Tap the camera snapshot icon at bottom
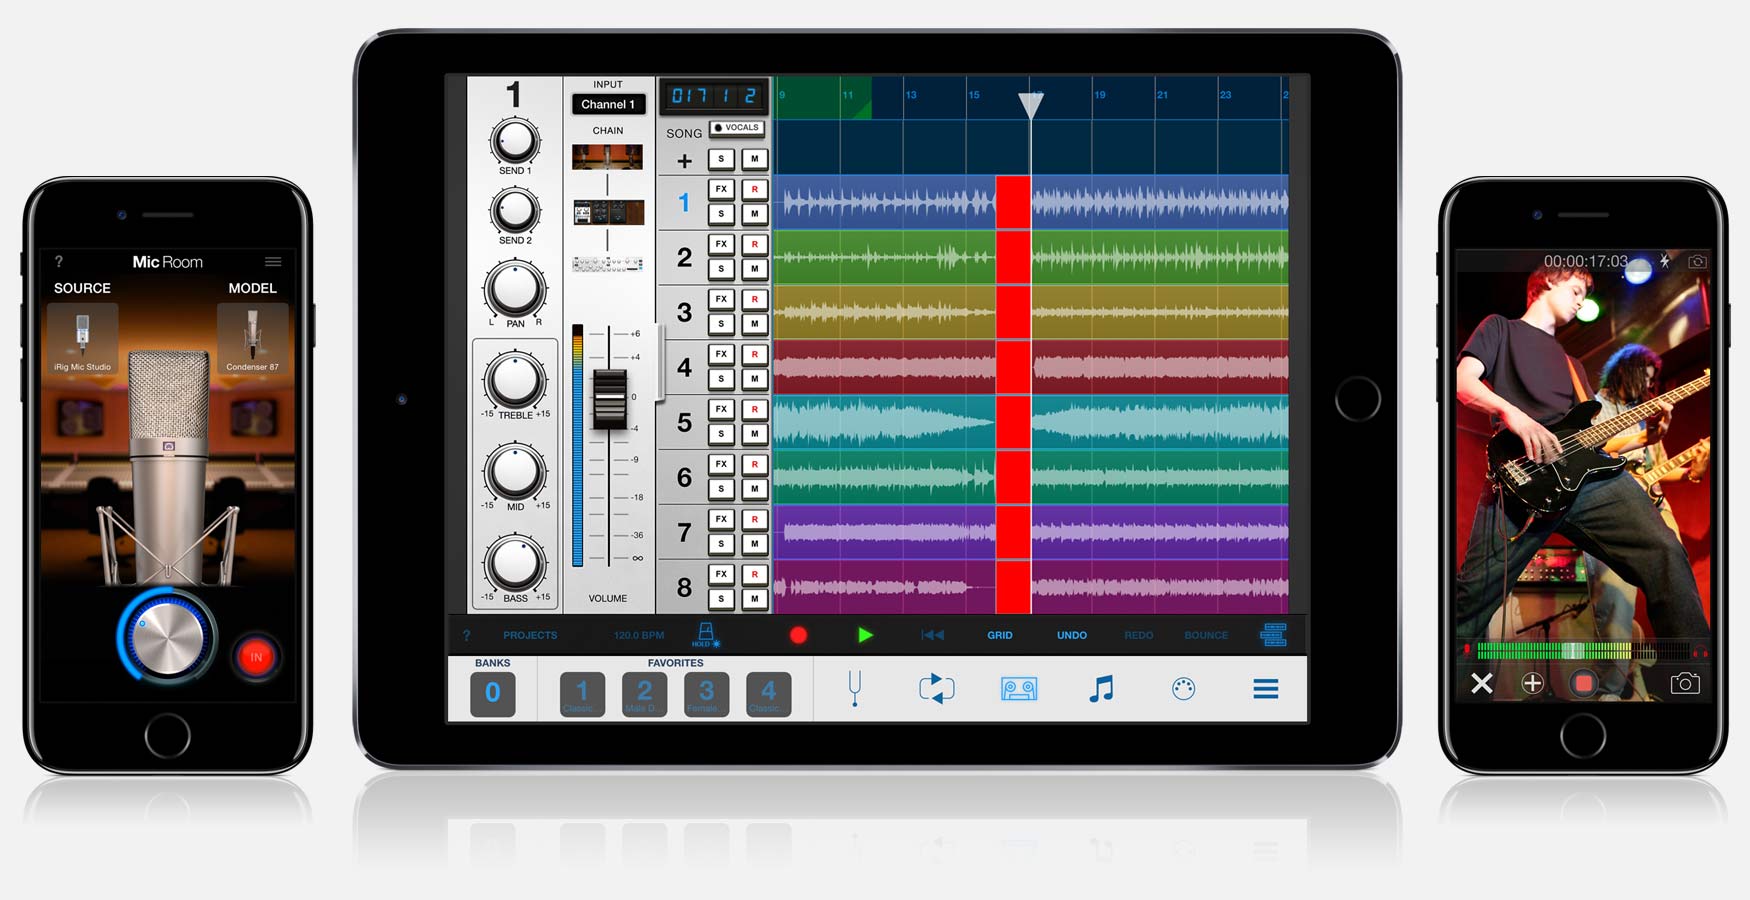 [x=1685, y=683]
